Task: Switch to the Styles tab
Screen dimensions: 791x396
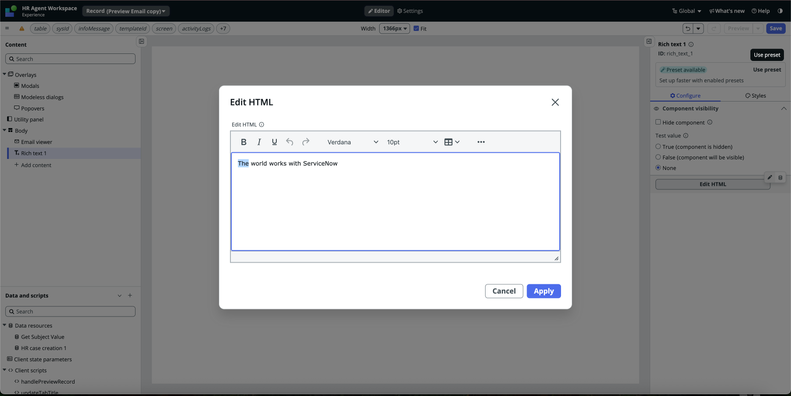Action: click(x=755, y=96)
